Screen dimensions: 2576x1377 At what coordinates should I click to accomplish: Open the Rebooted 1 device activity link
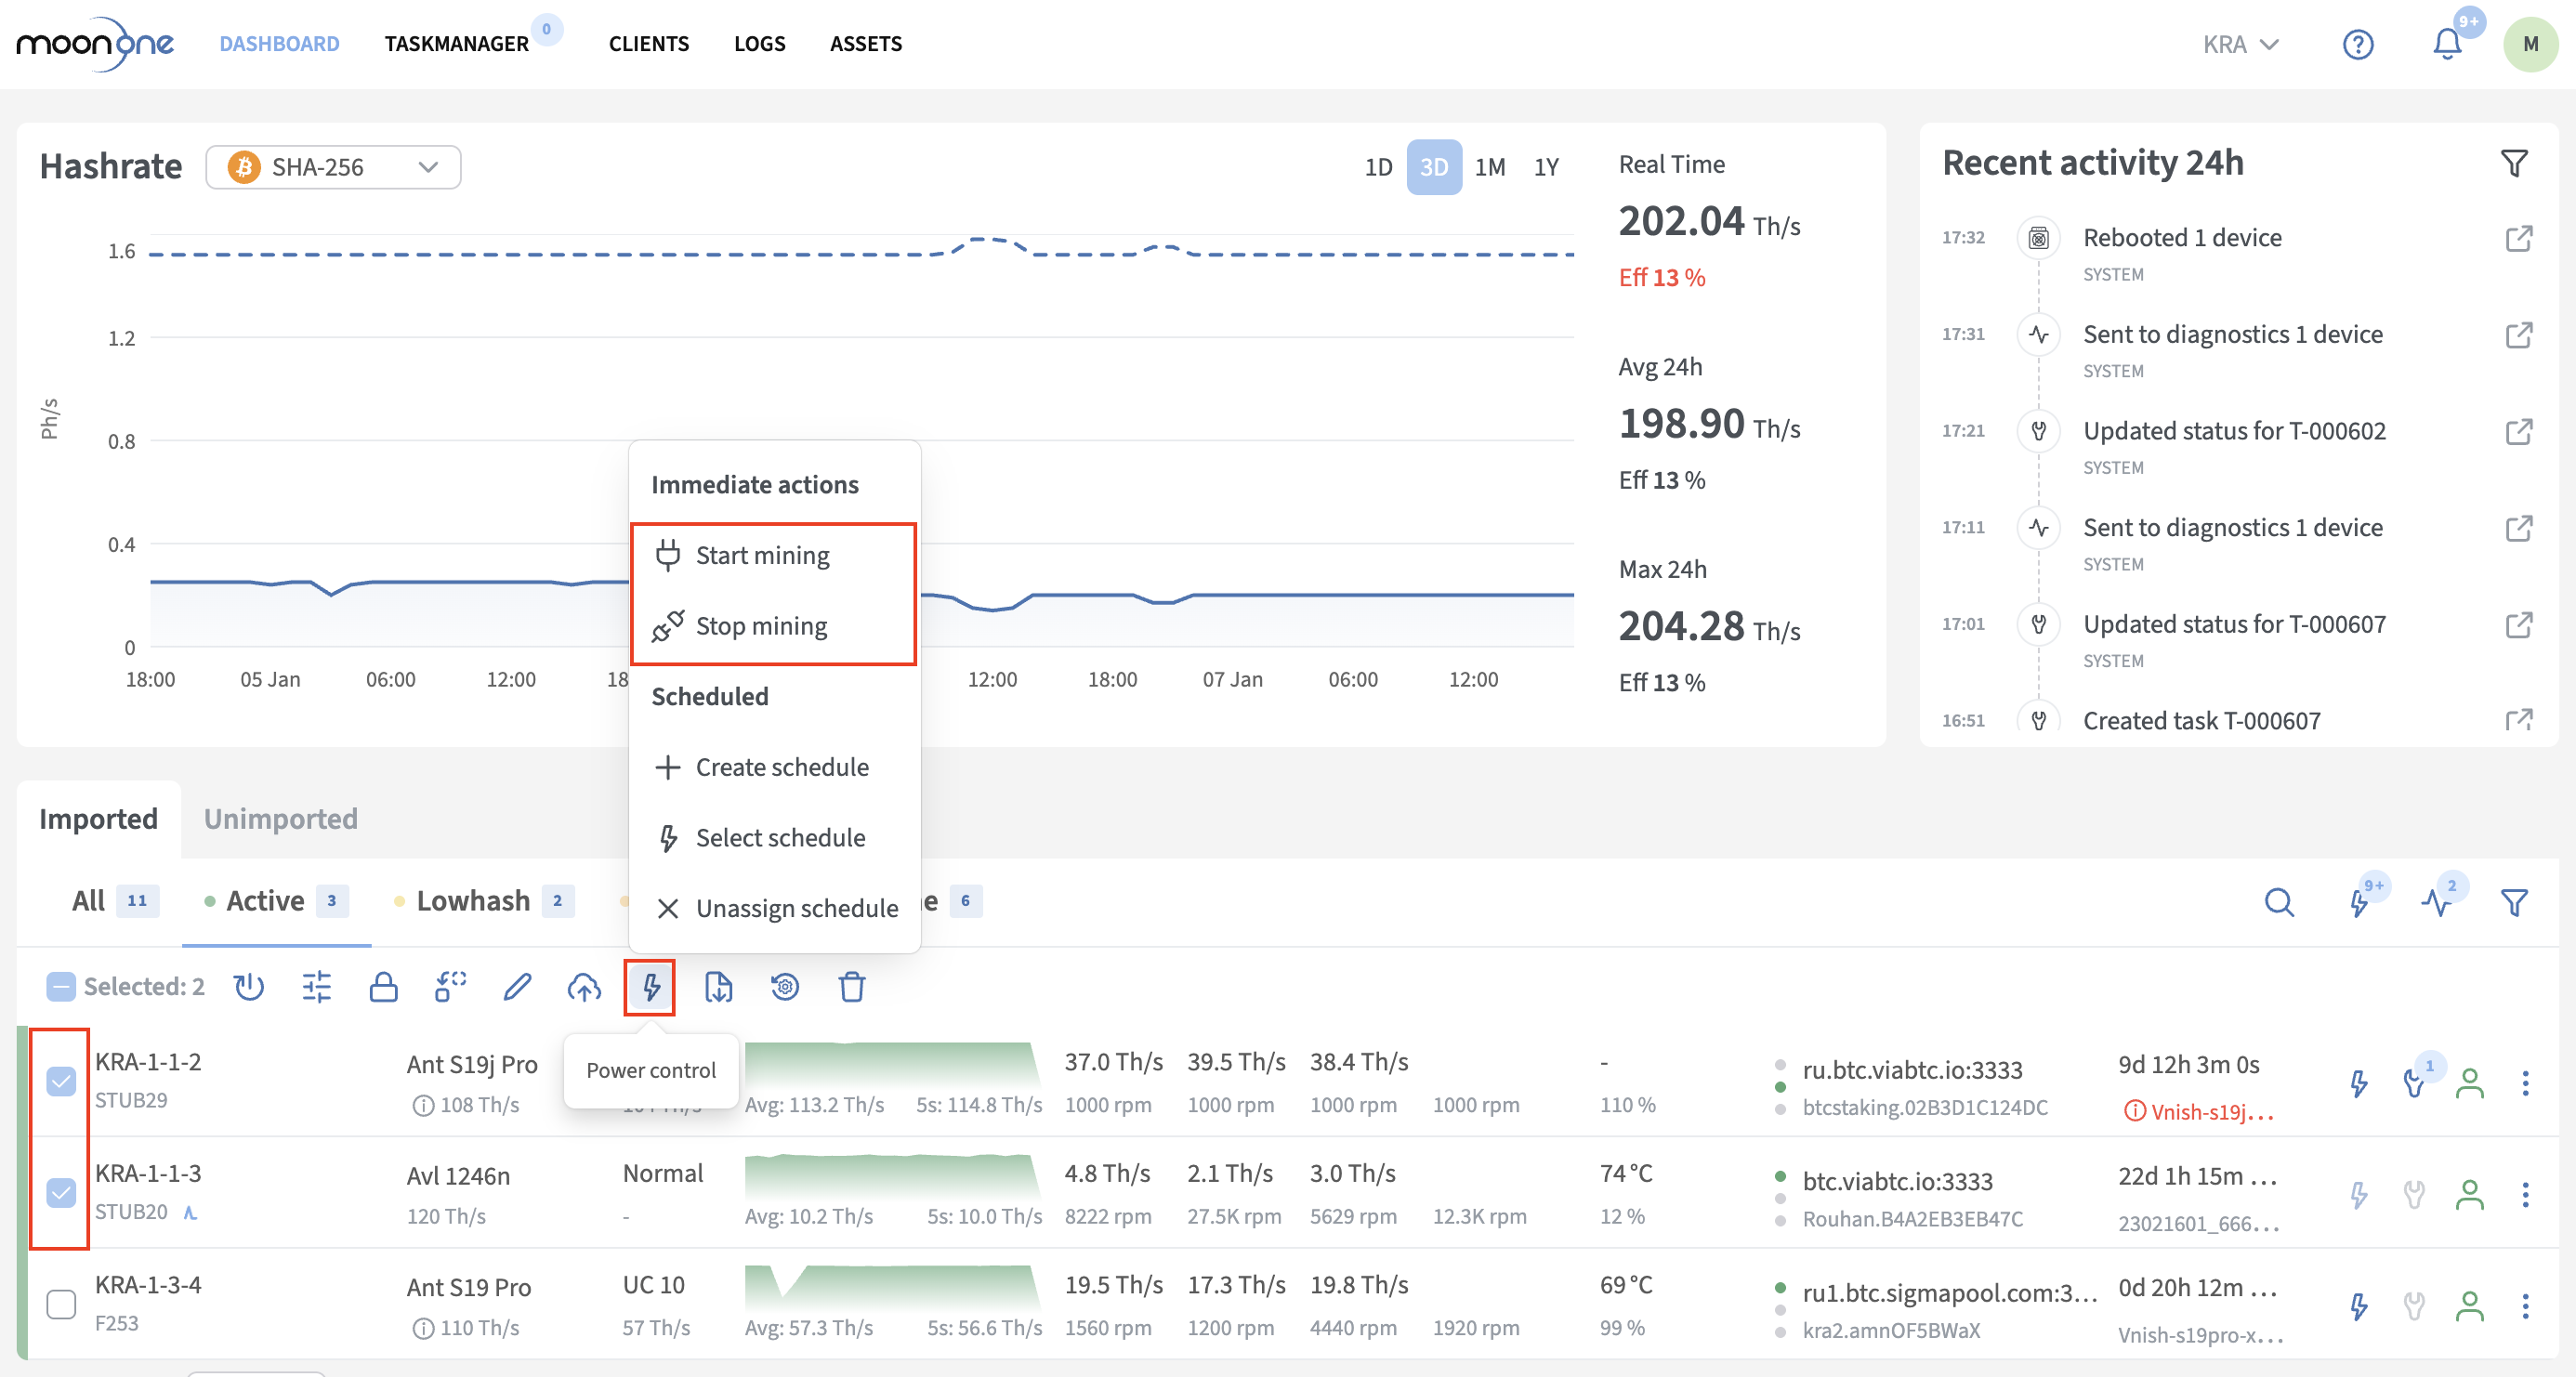tap(2518, 238)
